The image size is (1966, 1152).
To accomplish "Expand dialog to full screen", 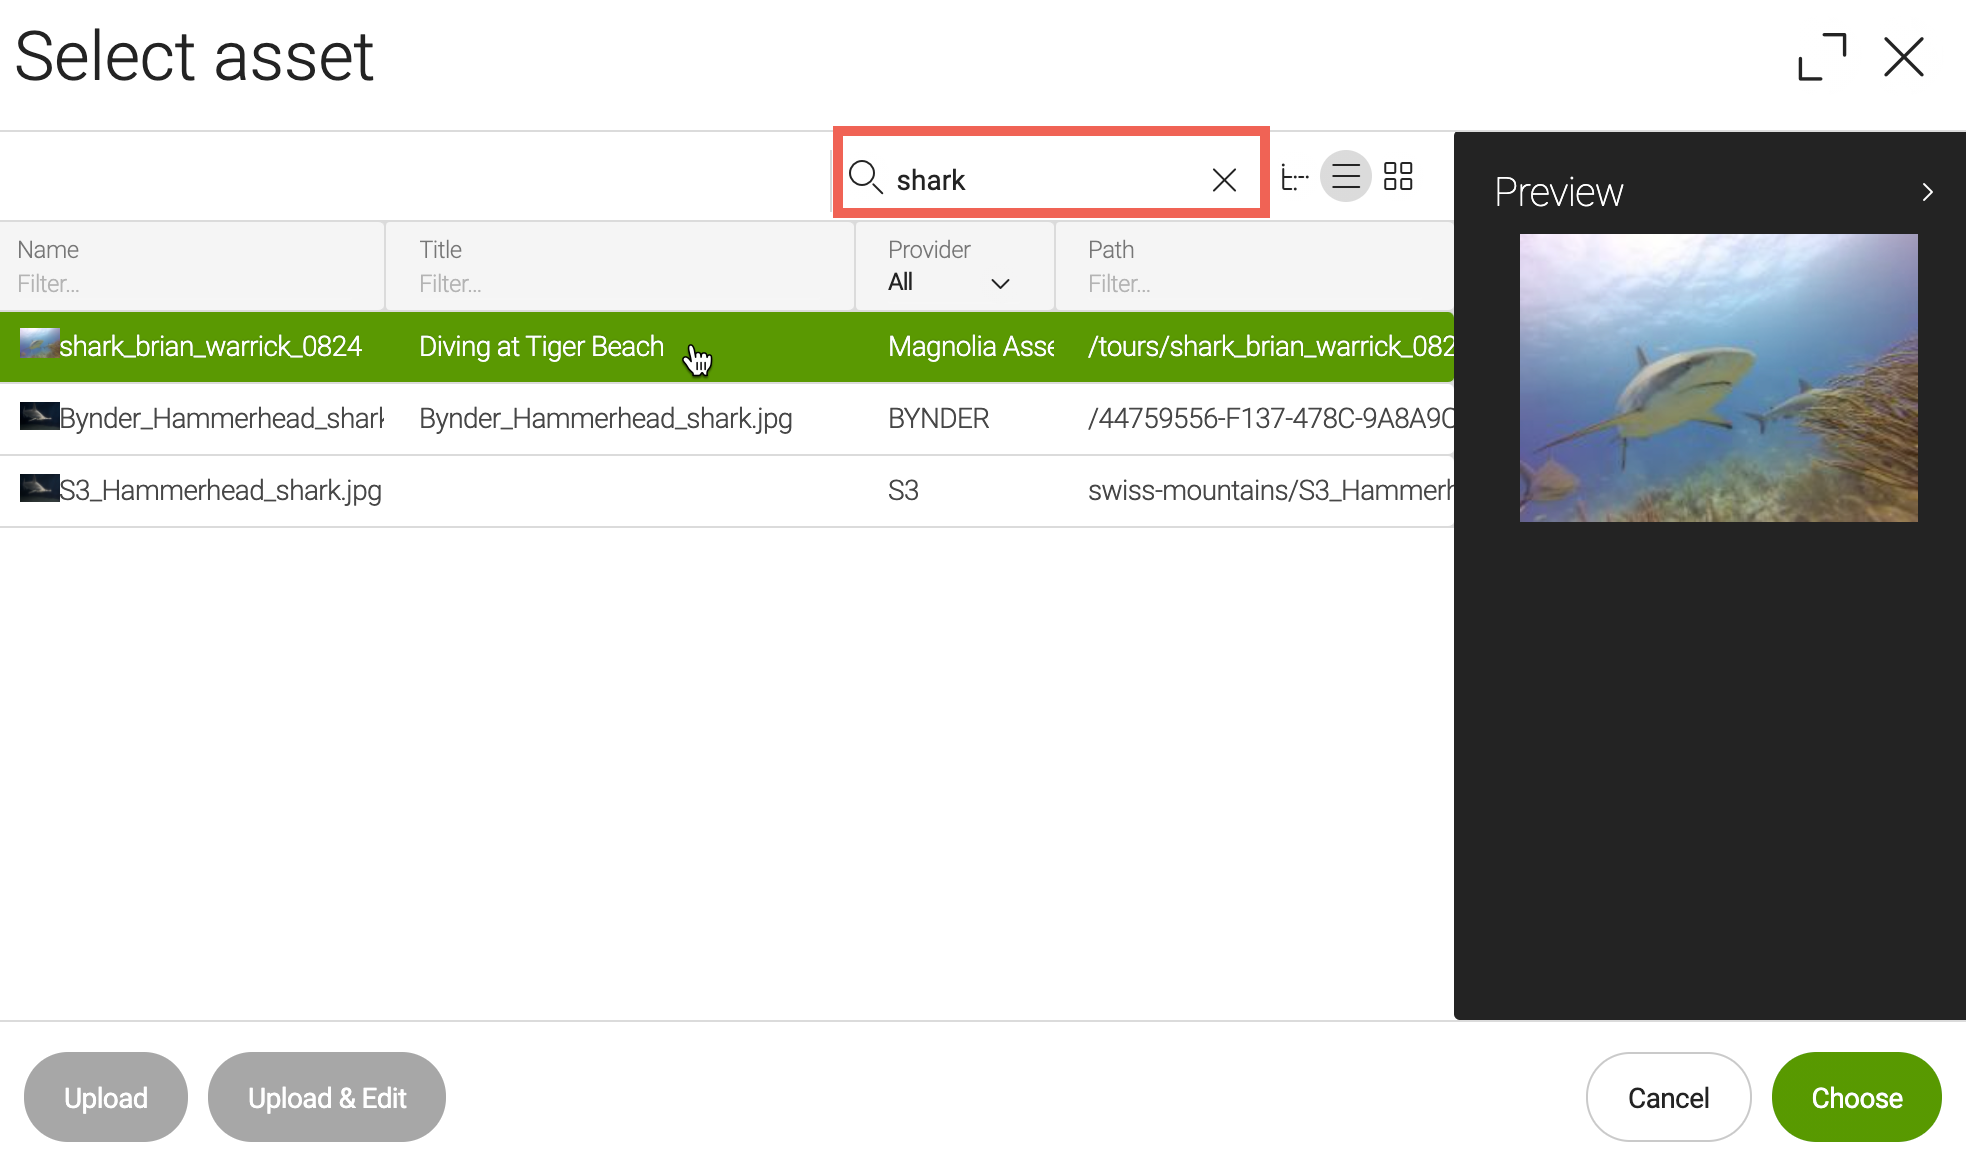I will (1822, 56).
